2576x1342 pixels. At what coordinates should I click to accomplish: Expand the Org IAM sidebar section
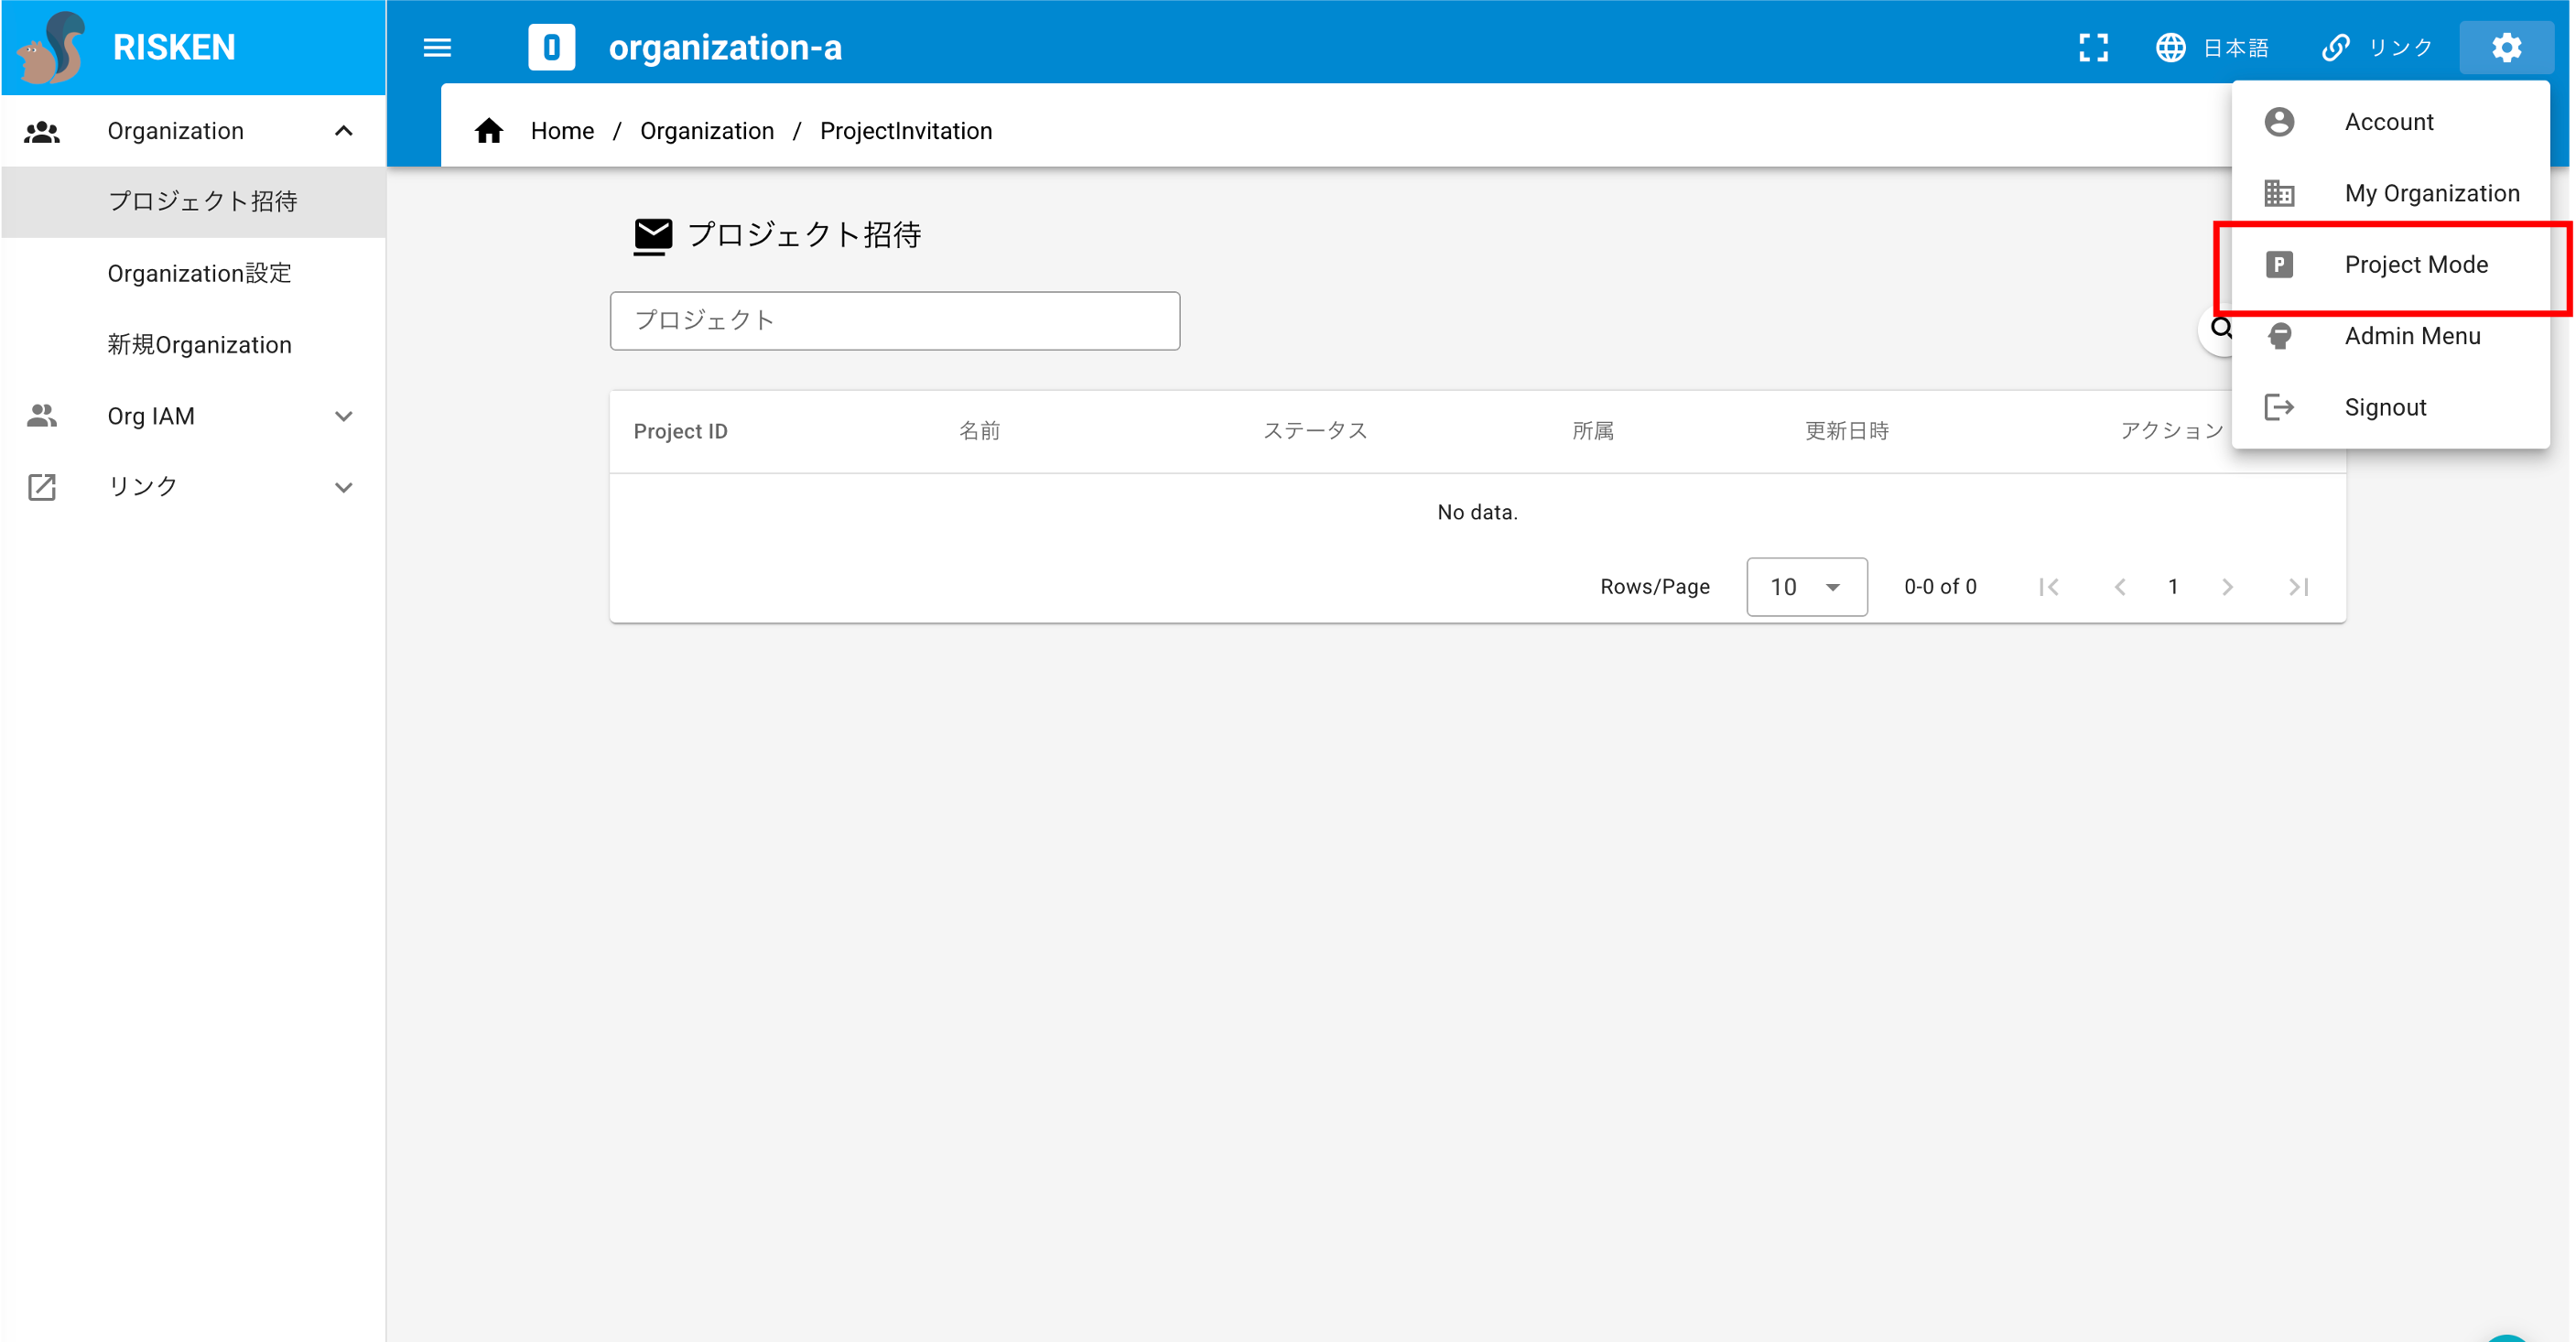tap(343, 416)
